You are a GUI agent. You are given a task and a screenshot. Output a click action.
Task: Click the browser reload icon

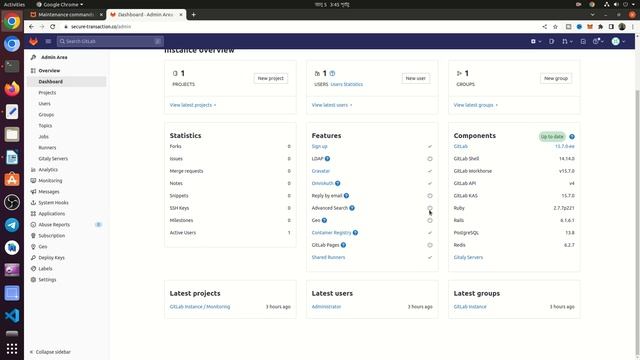click(53, 27)
